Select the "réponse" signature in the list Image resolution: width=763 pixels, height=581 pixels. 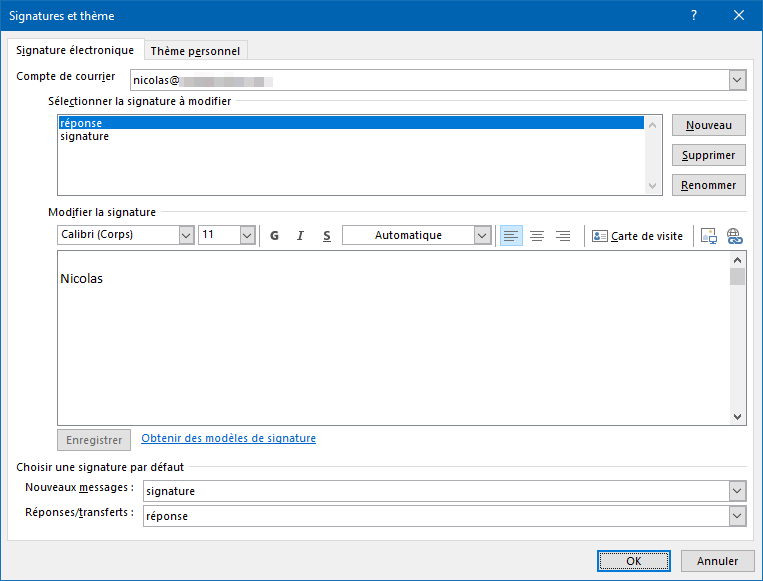pos(351,123)
